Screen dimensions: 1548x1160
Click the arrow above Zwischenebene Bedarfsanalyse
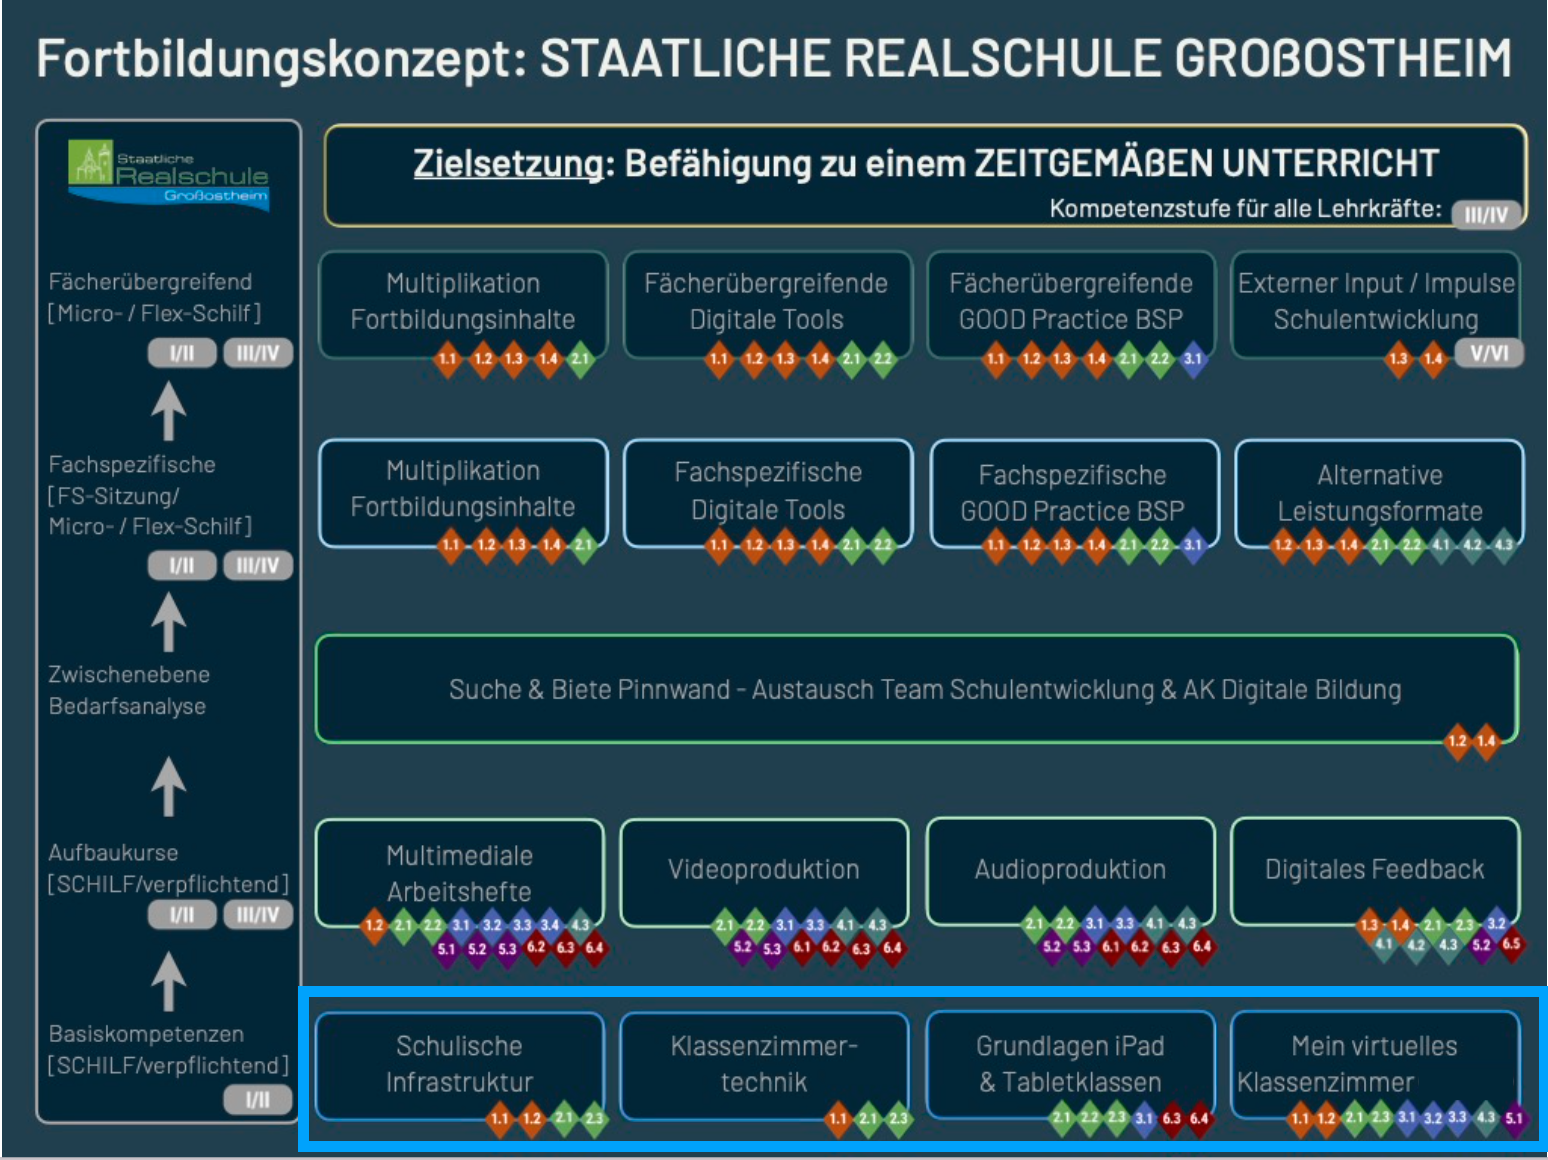click(168, 622)
